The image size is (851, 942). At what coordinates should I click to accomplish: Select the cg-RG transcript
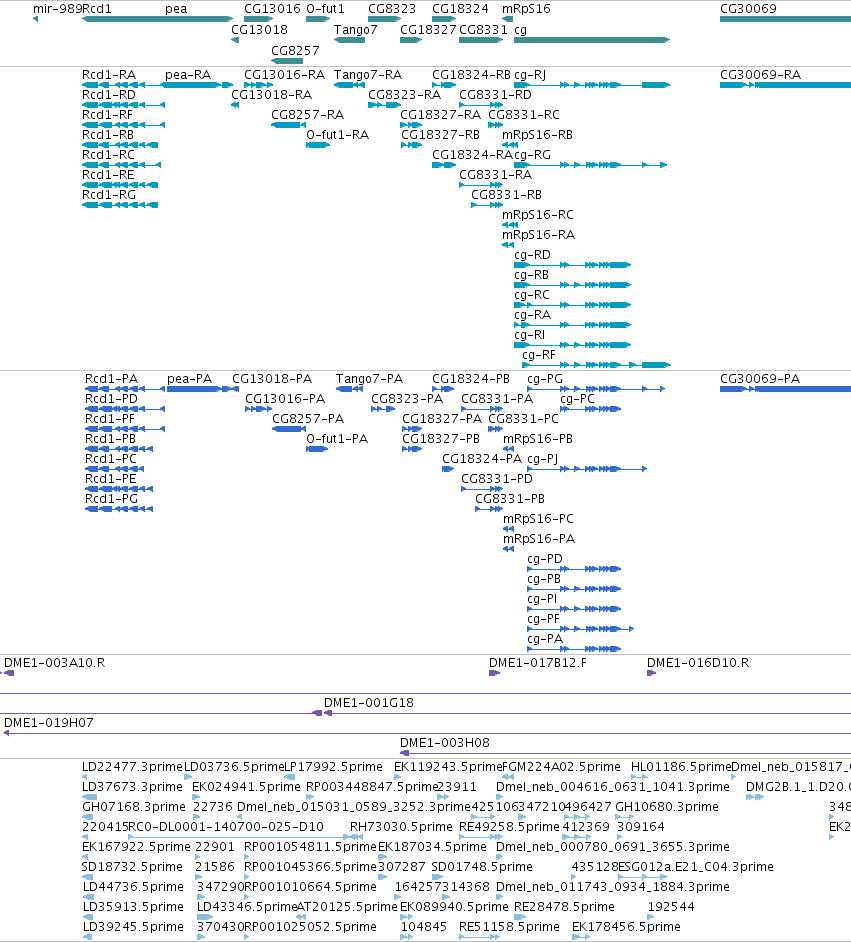(x=590, y=165)
